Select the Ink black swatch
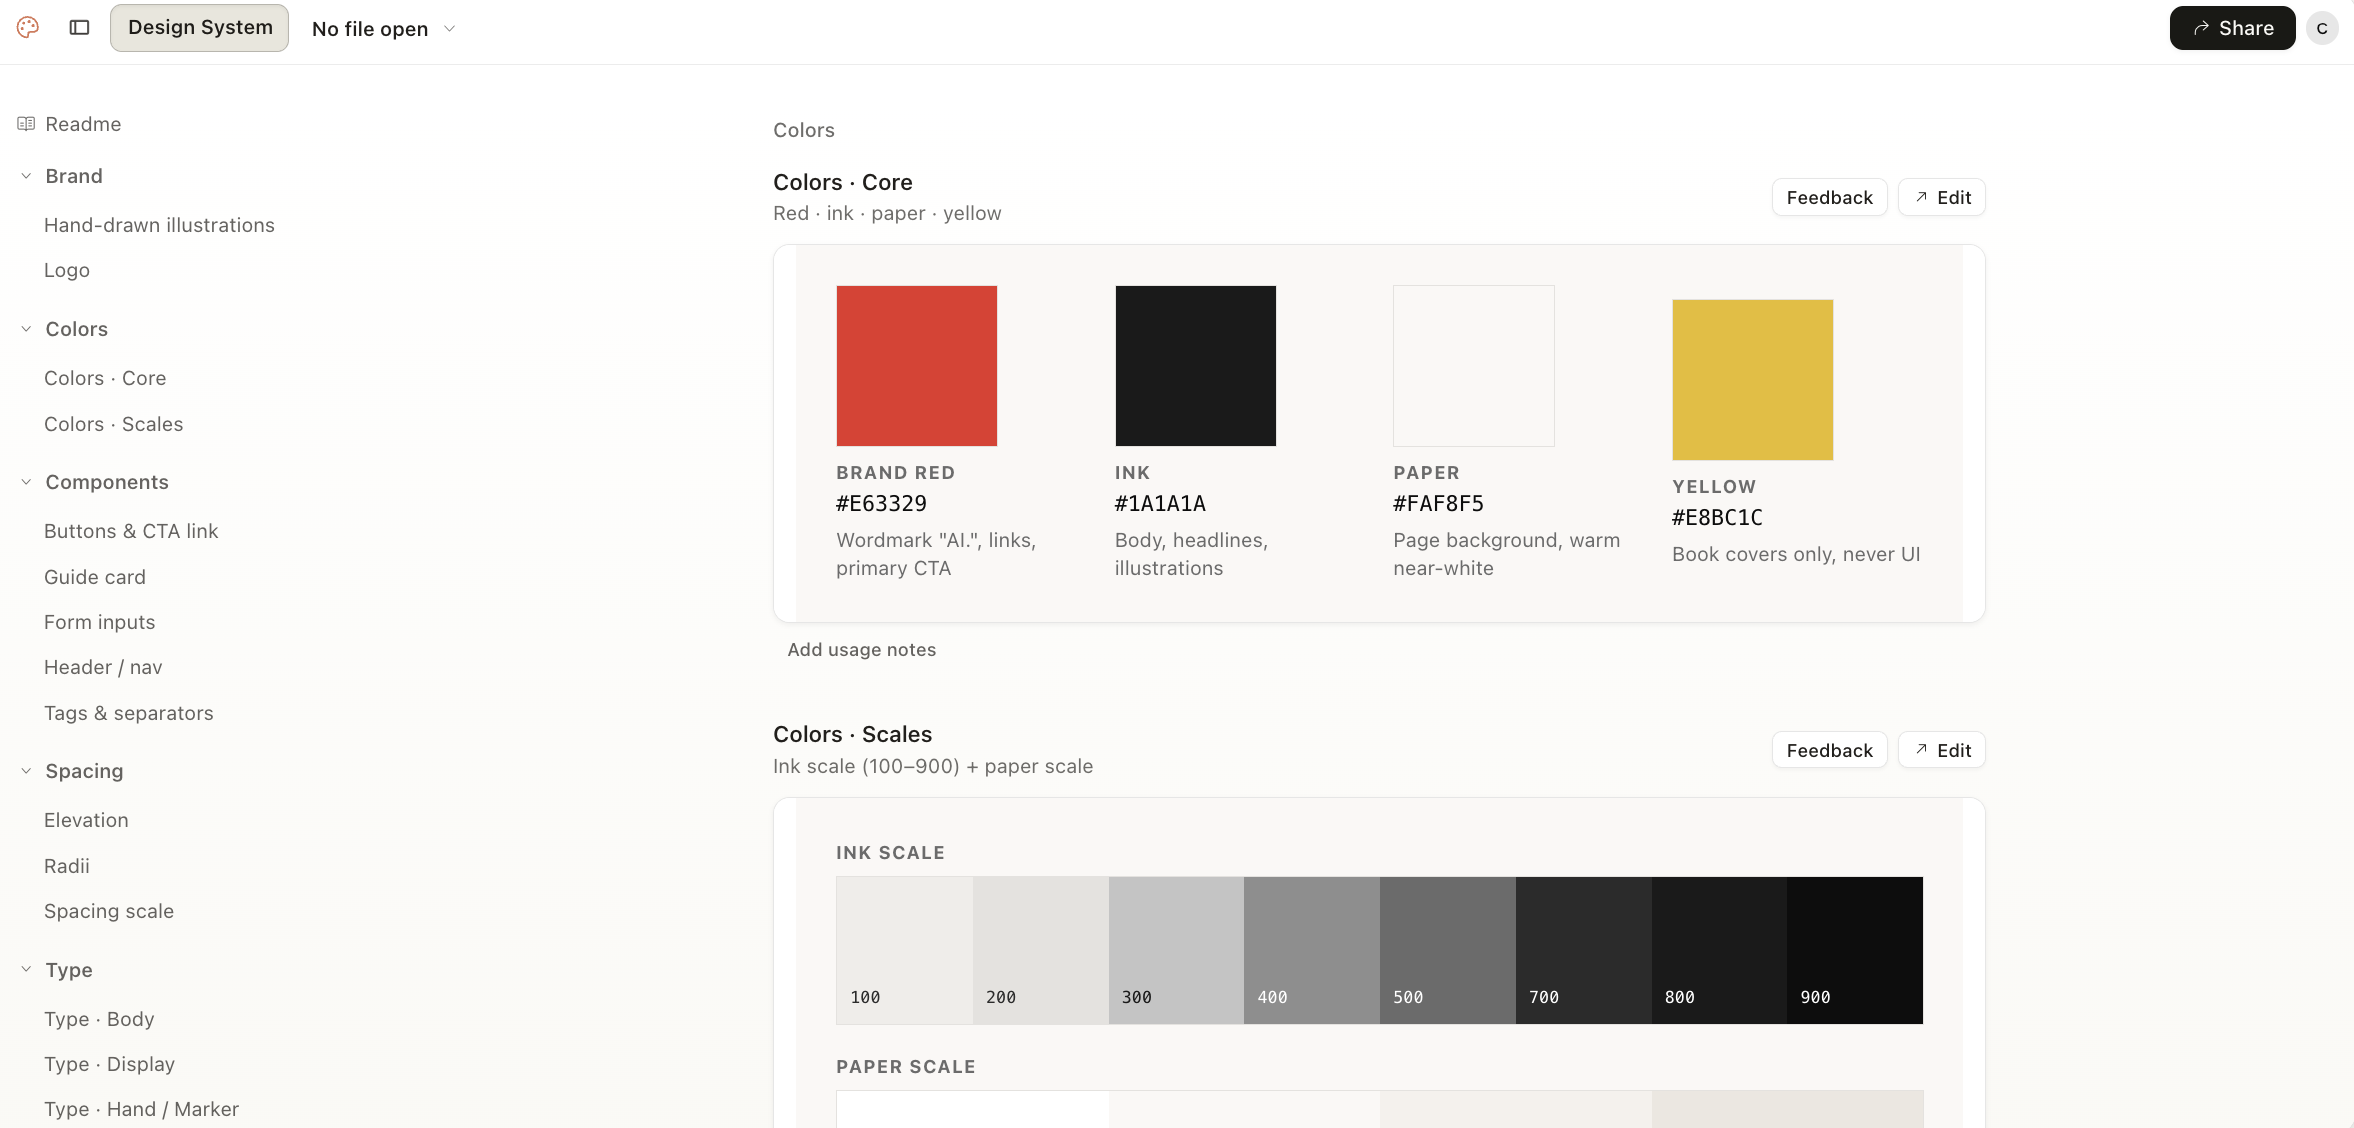The height and width of the screenshot is (1128, 2354). click(x=1196, y=366)
